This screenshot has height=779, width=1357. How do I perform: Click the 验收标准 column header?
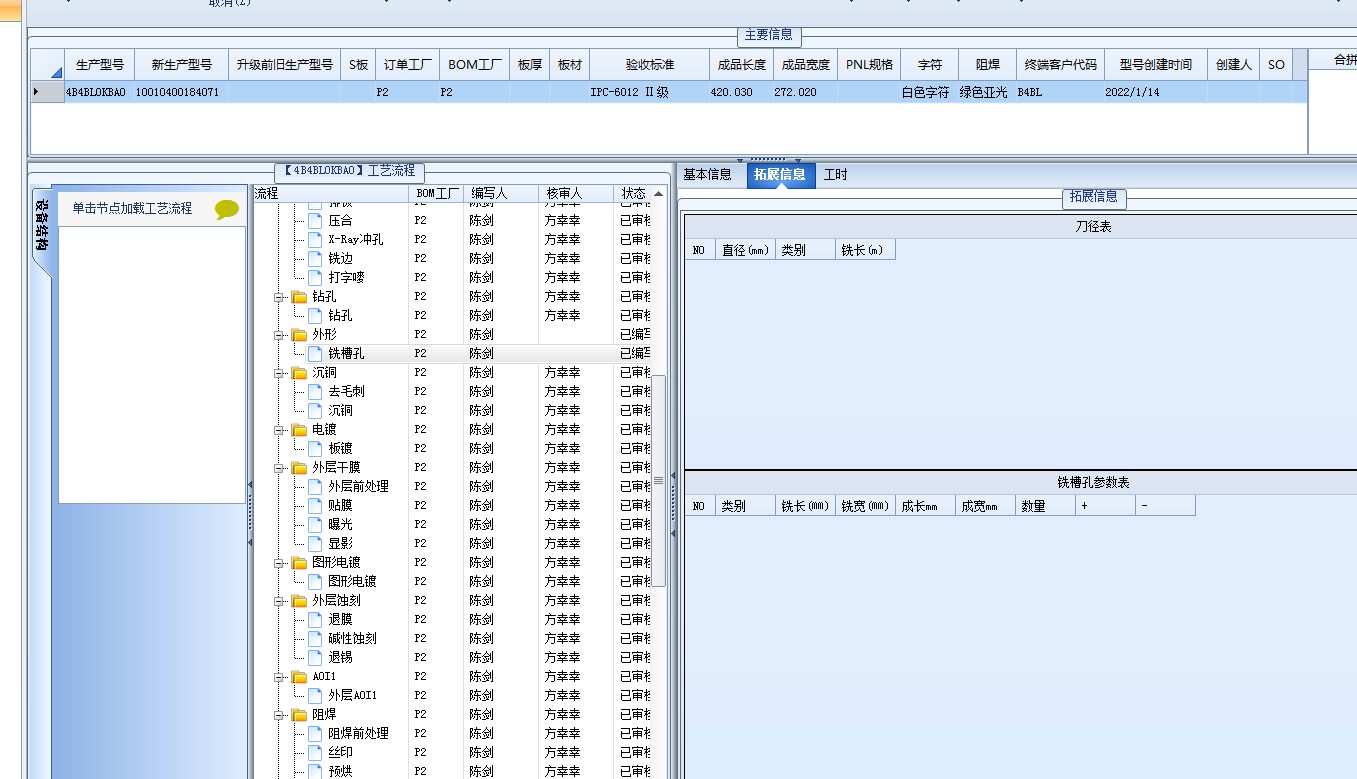[650, 64]
